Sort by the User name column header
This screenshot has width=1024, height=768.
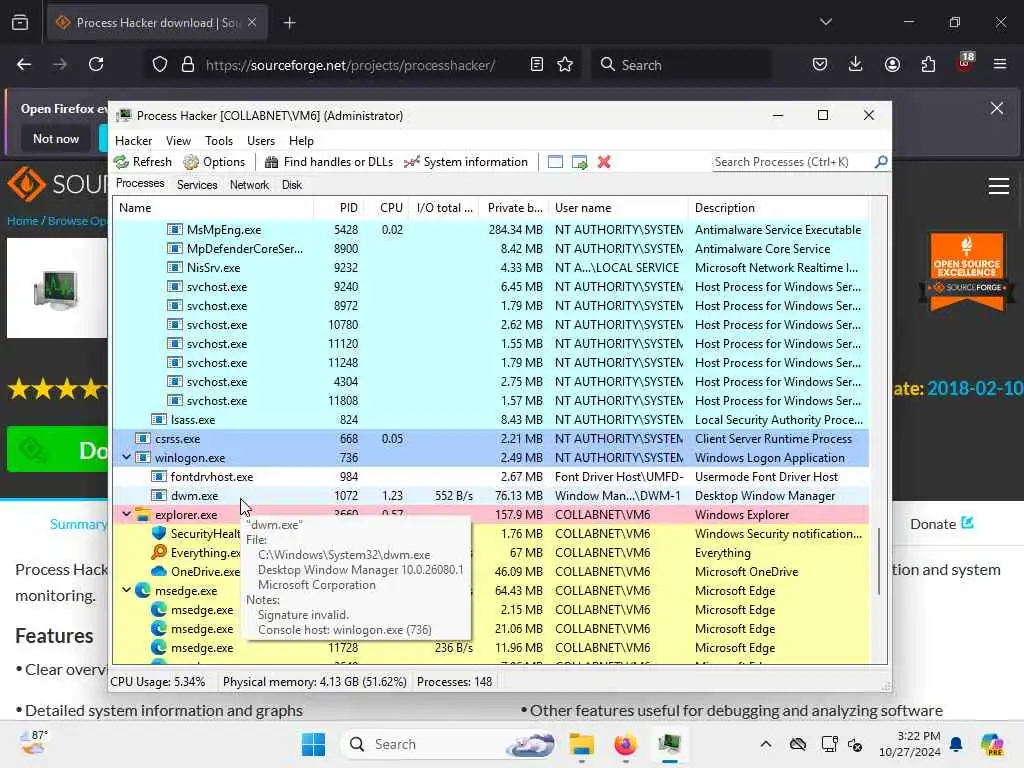tap(618, 208)
